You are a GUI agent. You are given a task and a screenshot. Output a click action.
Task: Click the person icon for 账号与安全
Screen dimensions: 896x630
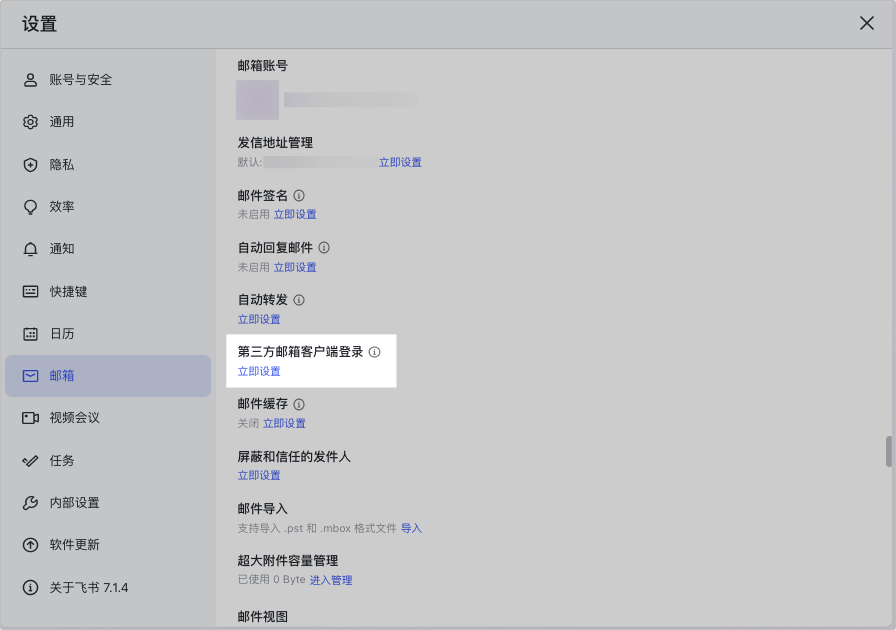pyautogui.click(x=30, y=80)
